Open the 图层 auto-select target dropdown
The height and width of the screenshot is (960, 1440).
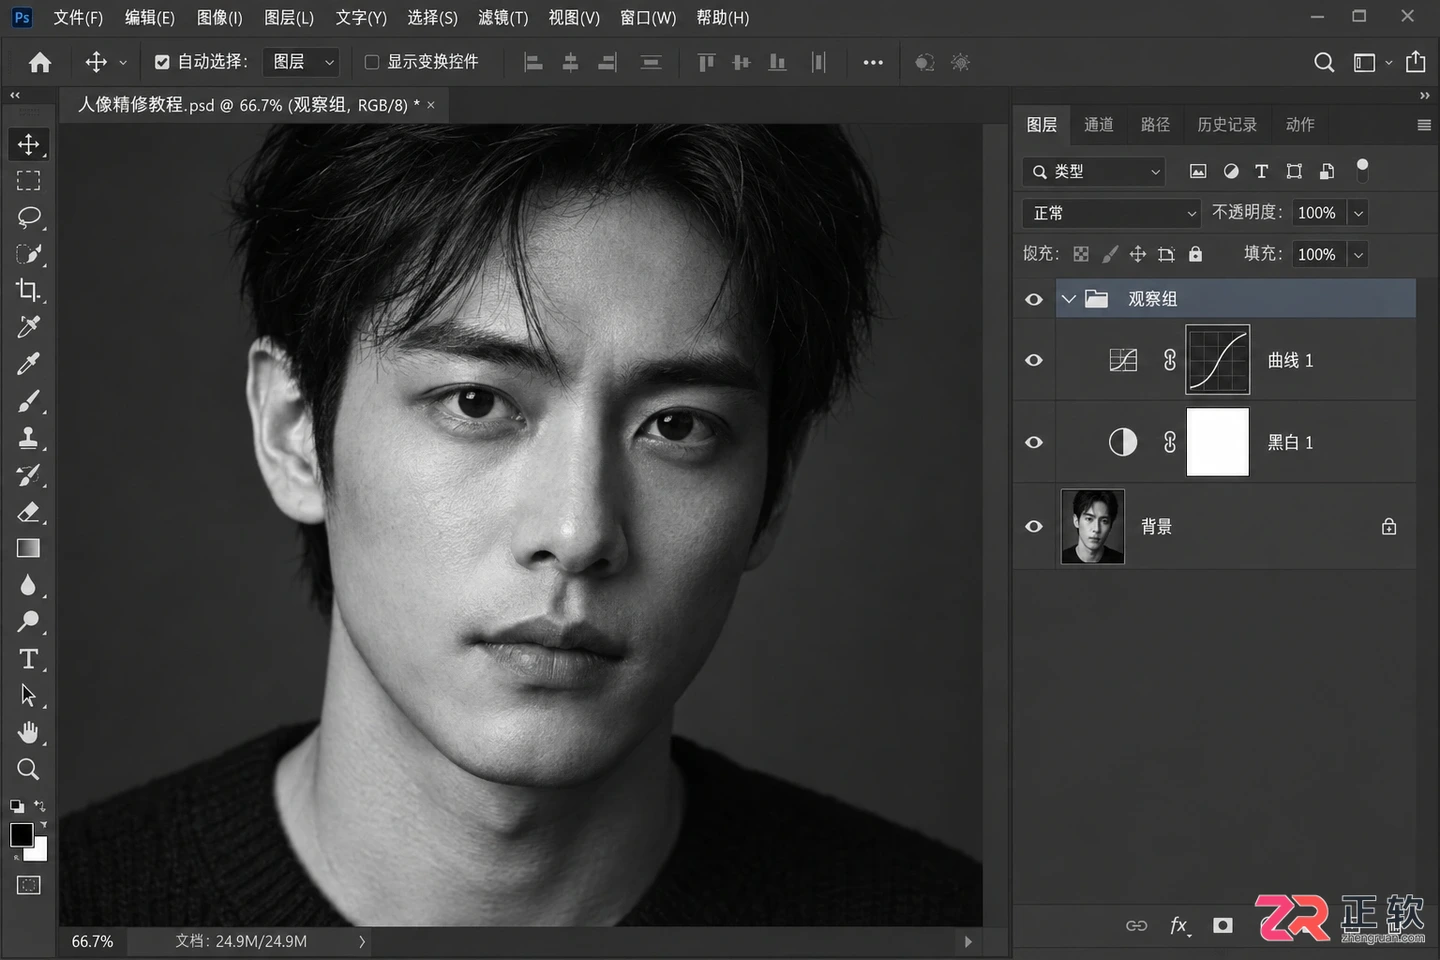tap(301, 62)
